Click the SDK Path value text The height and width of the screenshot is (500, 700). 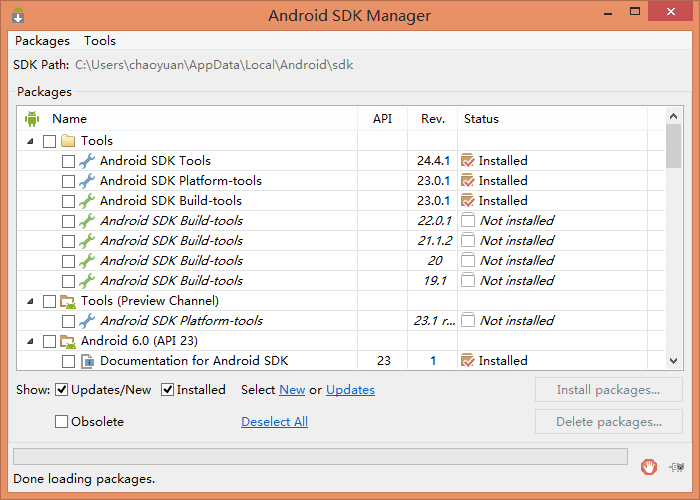coord(214,65)
